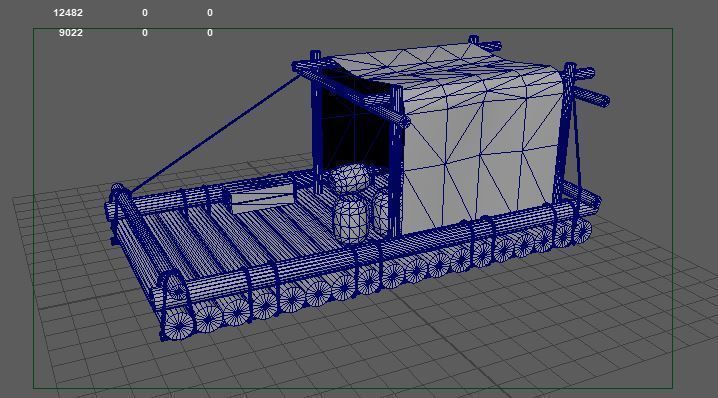Select the diagonal rope running to the bow
The image size is (718, 398).
tap(215, 135)
